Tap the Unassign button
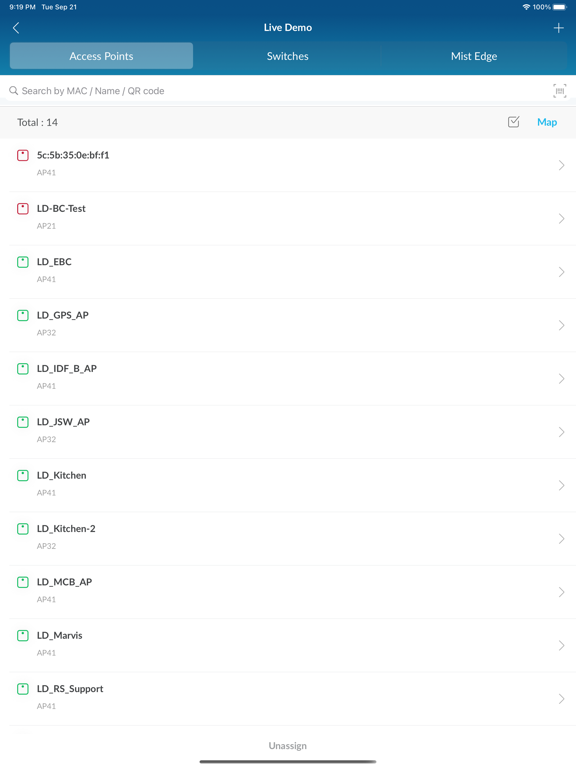The height and width of the screenshot is (768, 576). click(288, 745)
